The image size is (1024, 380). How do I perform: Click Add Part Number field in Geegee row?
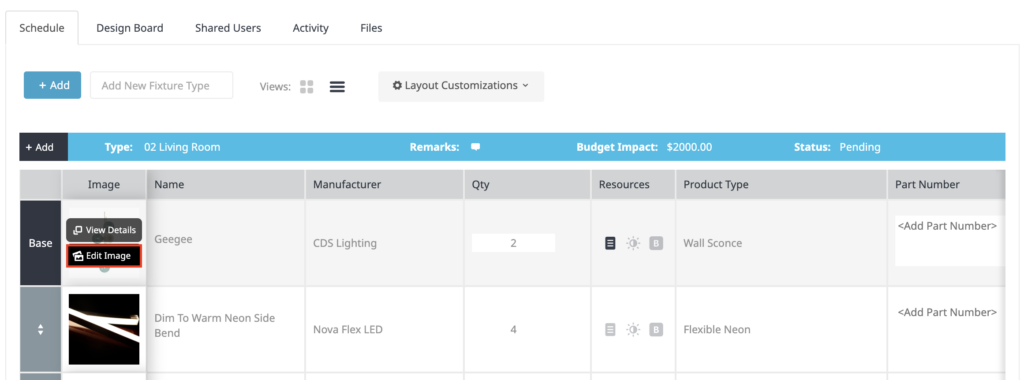pos(949,241)
